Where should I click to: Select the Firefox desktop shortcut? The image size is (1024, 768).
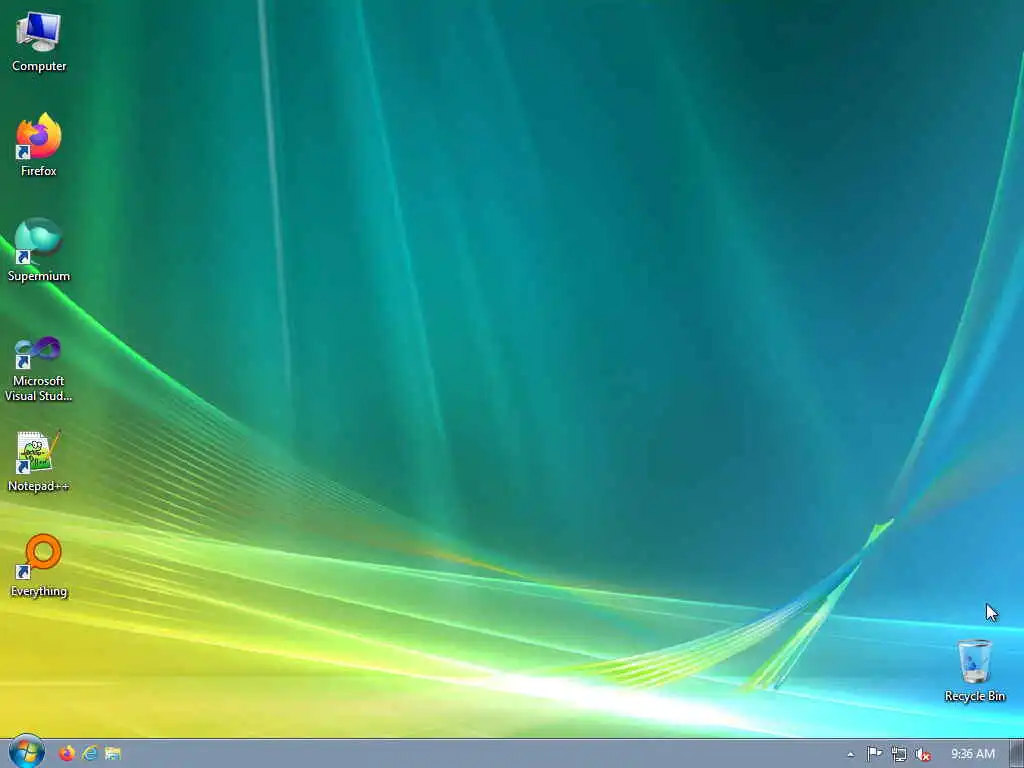(x=39, y=145)
